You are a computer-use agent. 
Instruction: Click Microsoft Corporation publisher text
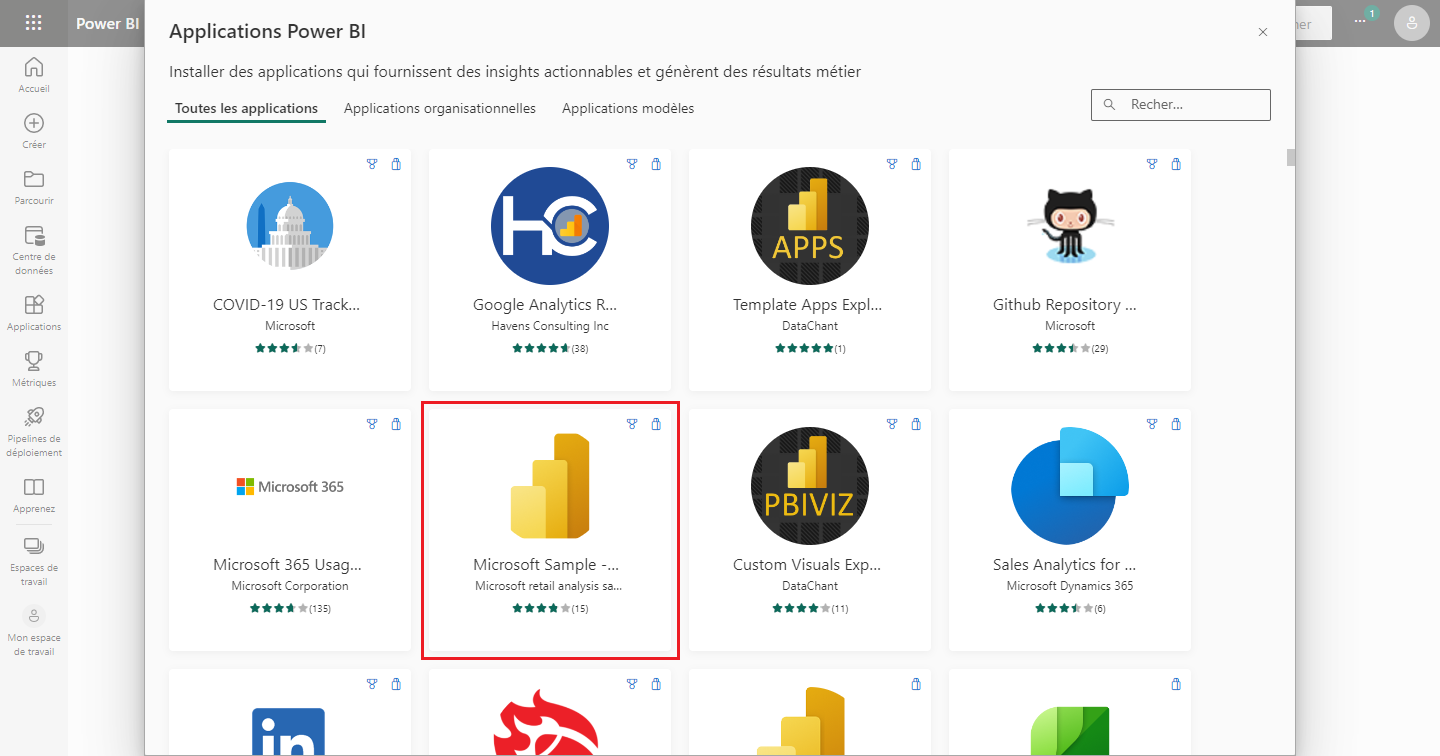coord(290,586)
